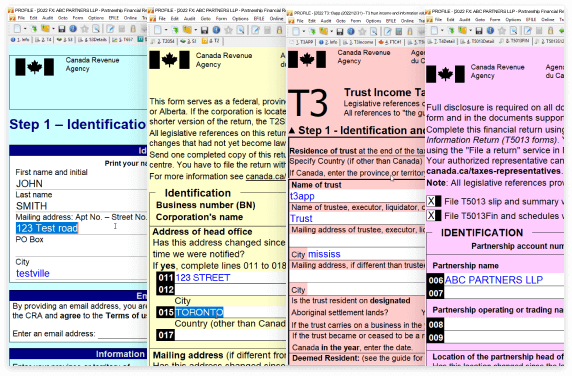Click First name field containing JOHN
572x376 pixels.
pos(81,183)
